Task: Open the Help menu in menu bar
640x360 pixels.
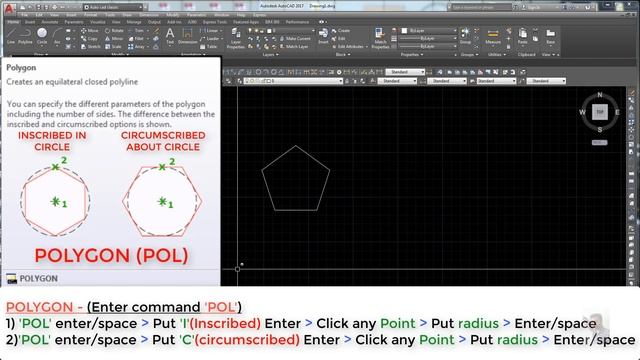Action: tap(241, 15)
